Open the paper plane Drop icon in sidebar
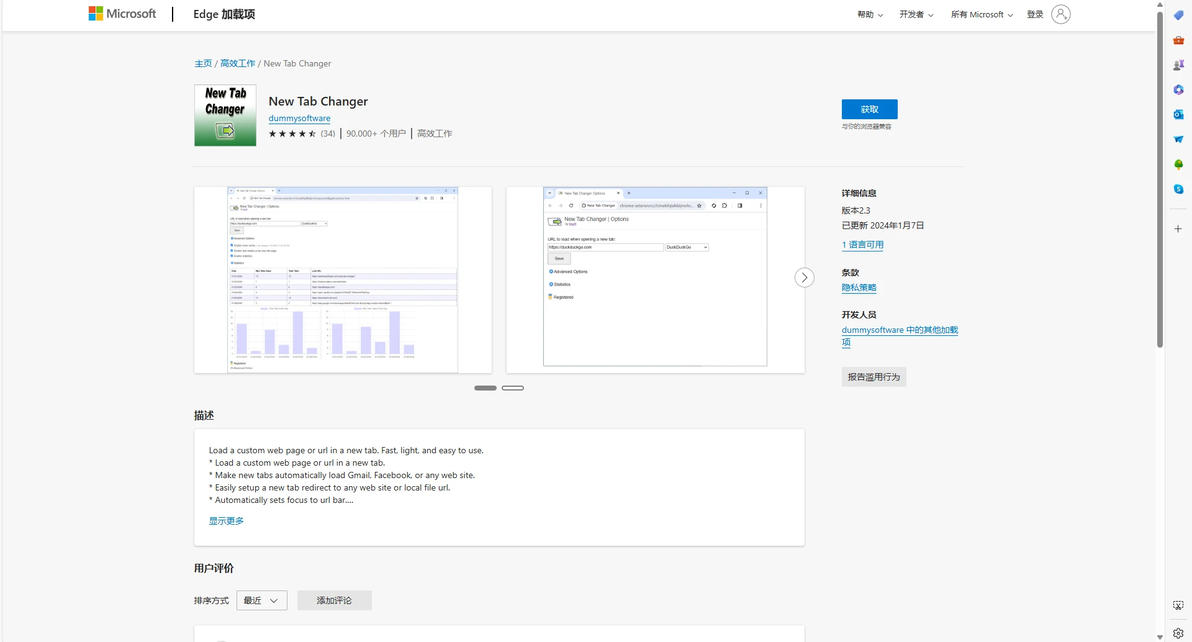The width and height of the screenshot is (1192, 642). click(1178, 140)
